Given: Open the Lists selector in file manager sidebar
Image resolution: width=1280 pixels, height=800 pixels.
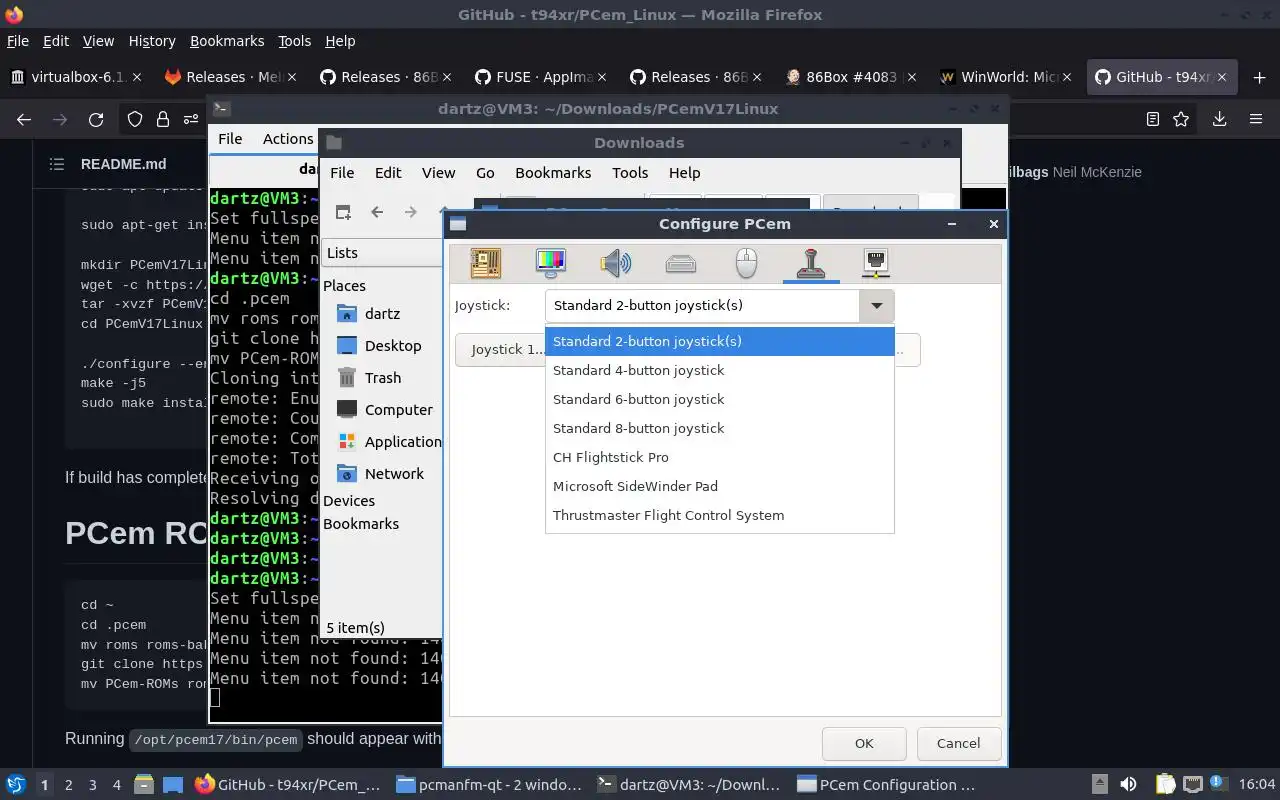Looking at the screenshot, I should [x=382, y=253].
